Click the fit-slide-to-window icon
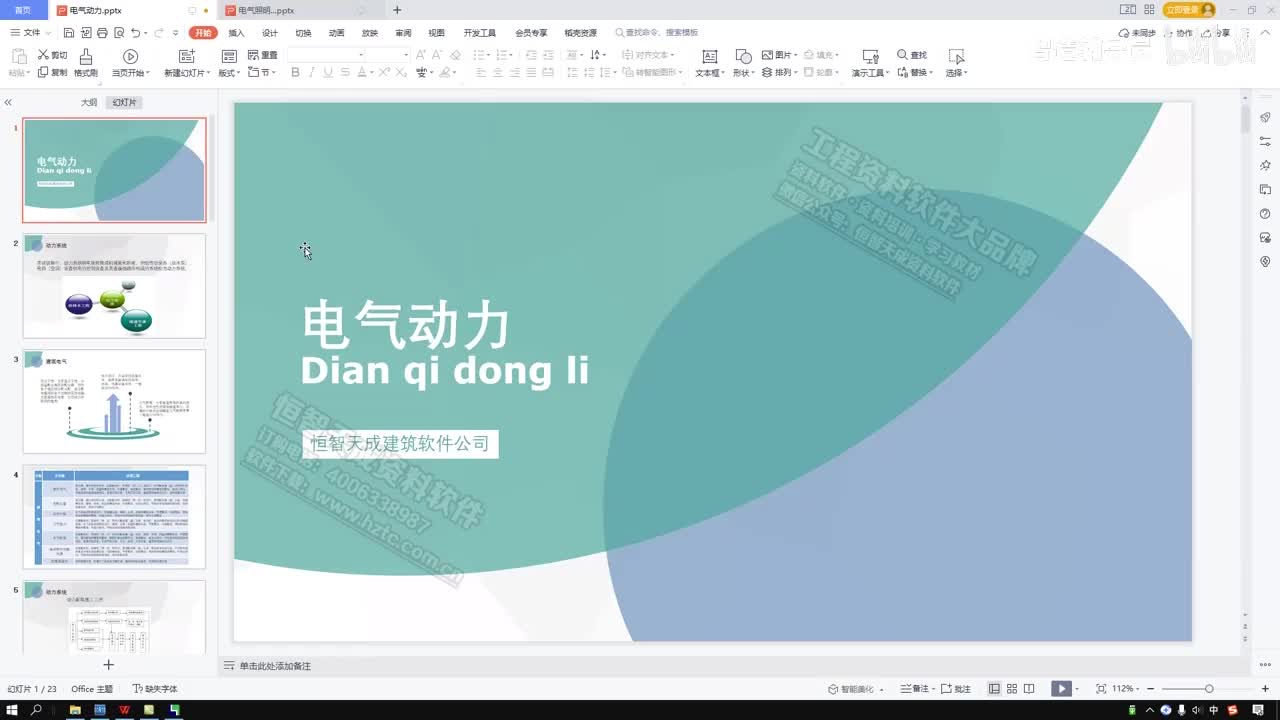This screenshot has height=720, width=1280. point(1101,689)
